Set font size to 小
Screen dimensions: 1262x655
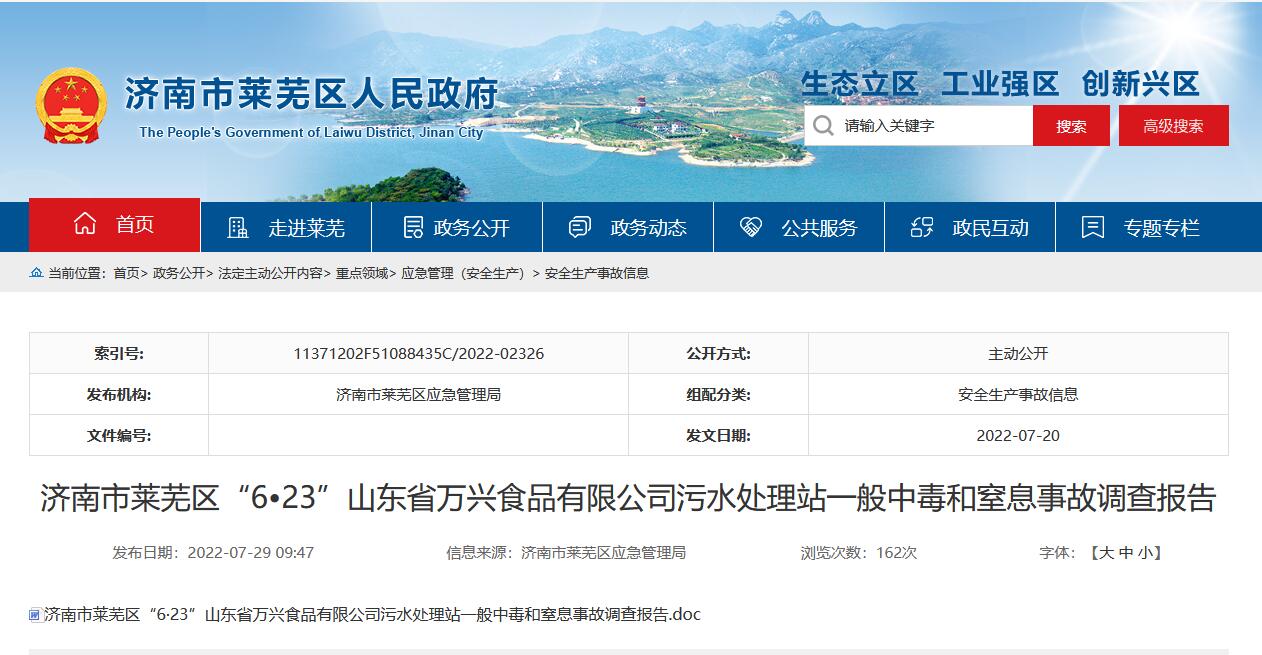(1145, 553)
